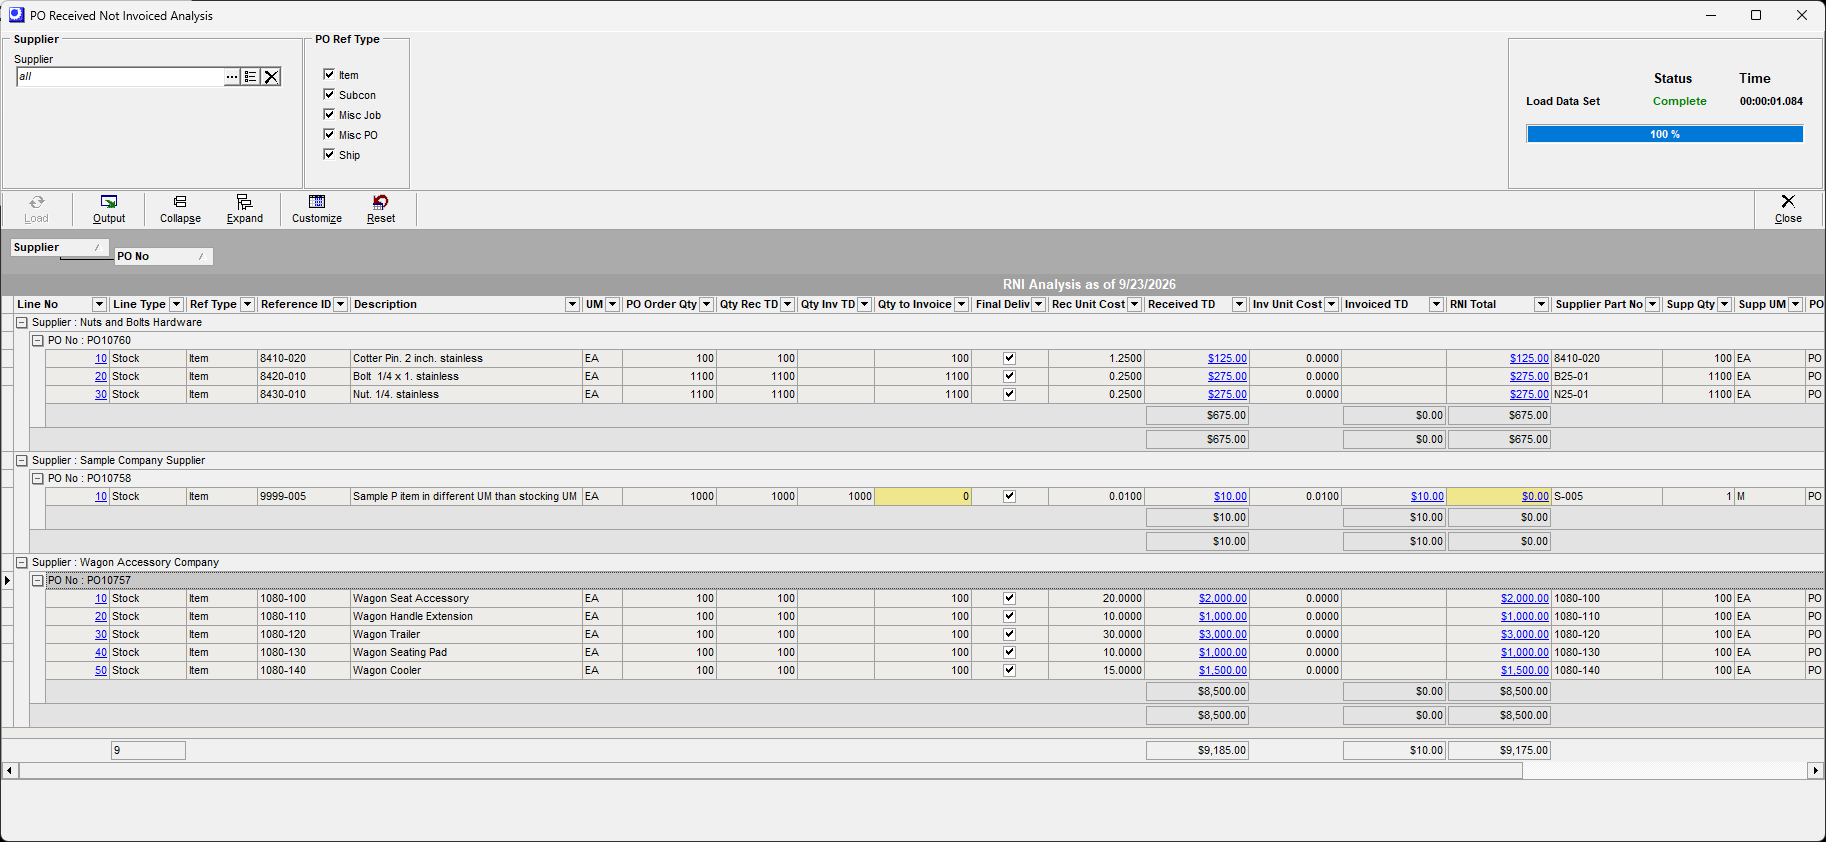
Task: Toggle the Misc PO checkbox
Action: 329,134
